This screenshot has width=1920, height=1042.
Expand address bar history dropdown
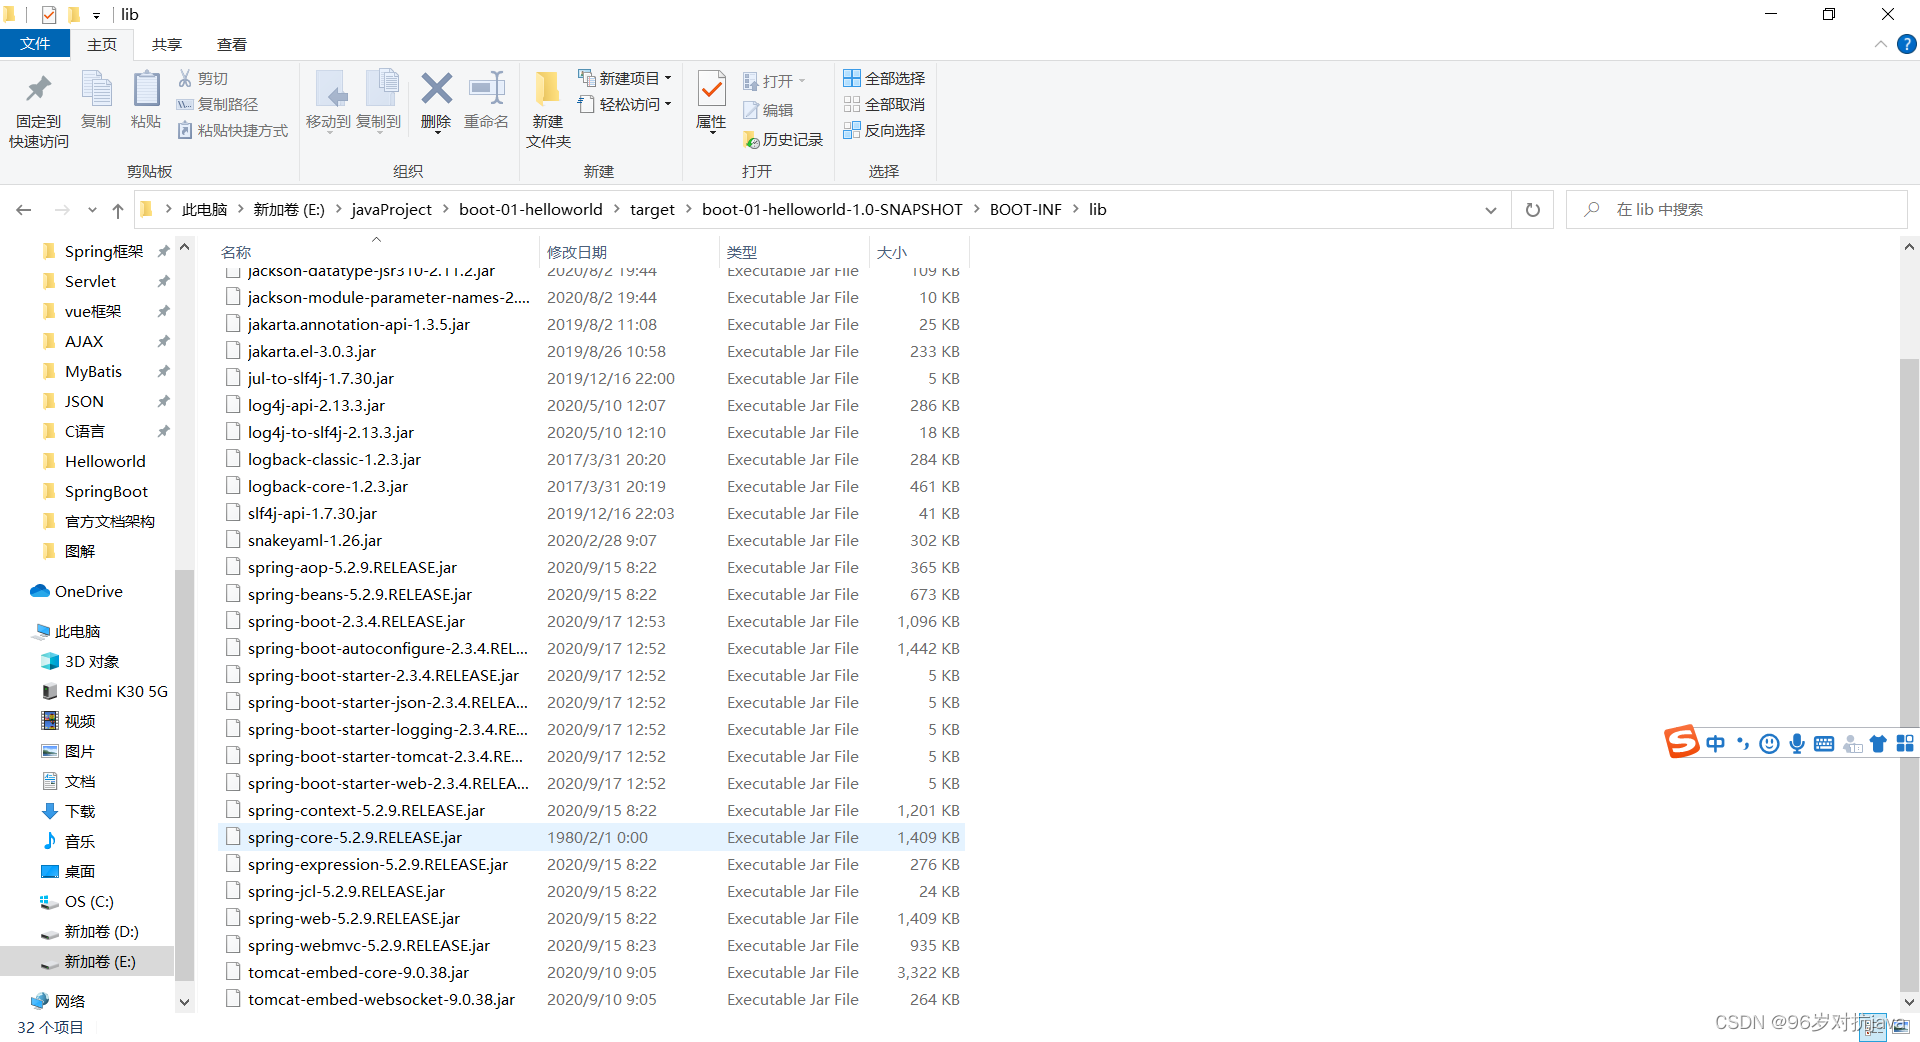1490,210
